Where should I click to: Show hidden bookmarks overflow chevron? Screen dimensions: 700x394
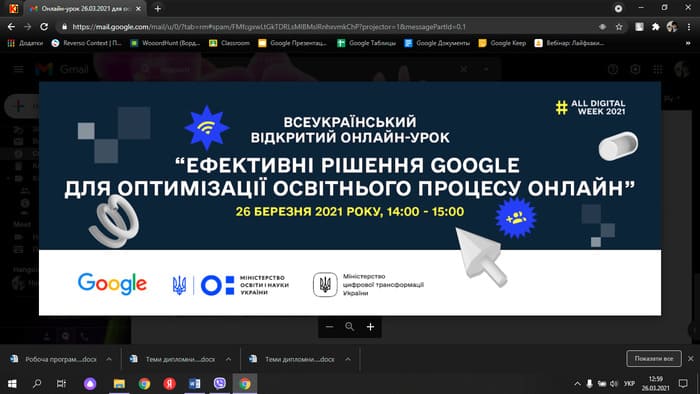(x=688, y=43)
